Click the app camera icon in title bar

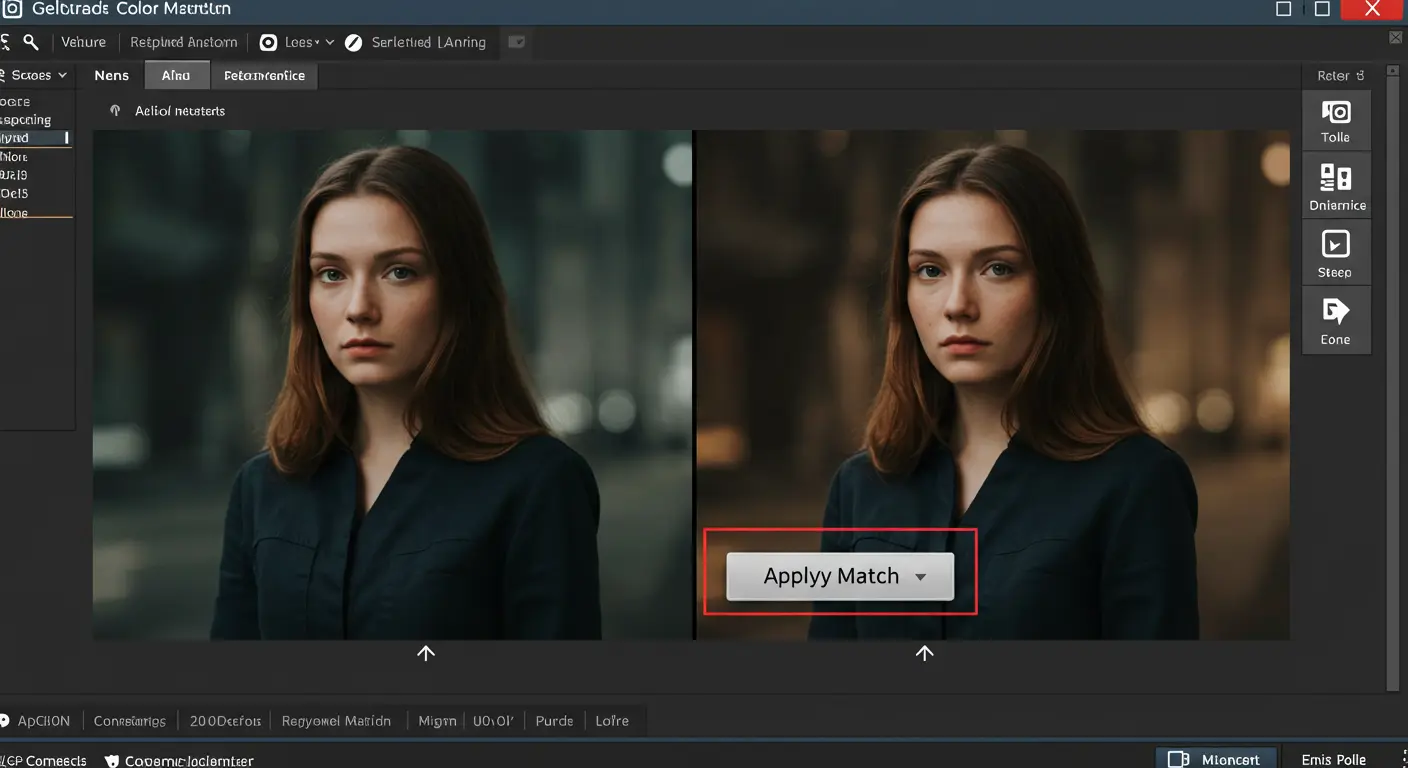[x=11, y=9]
